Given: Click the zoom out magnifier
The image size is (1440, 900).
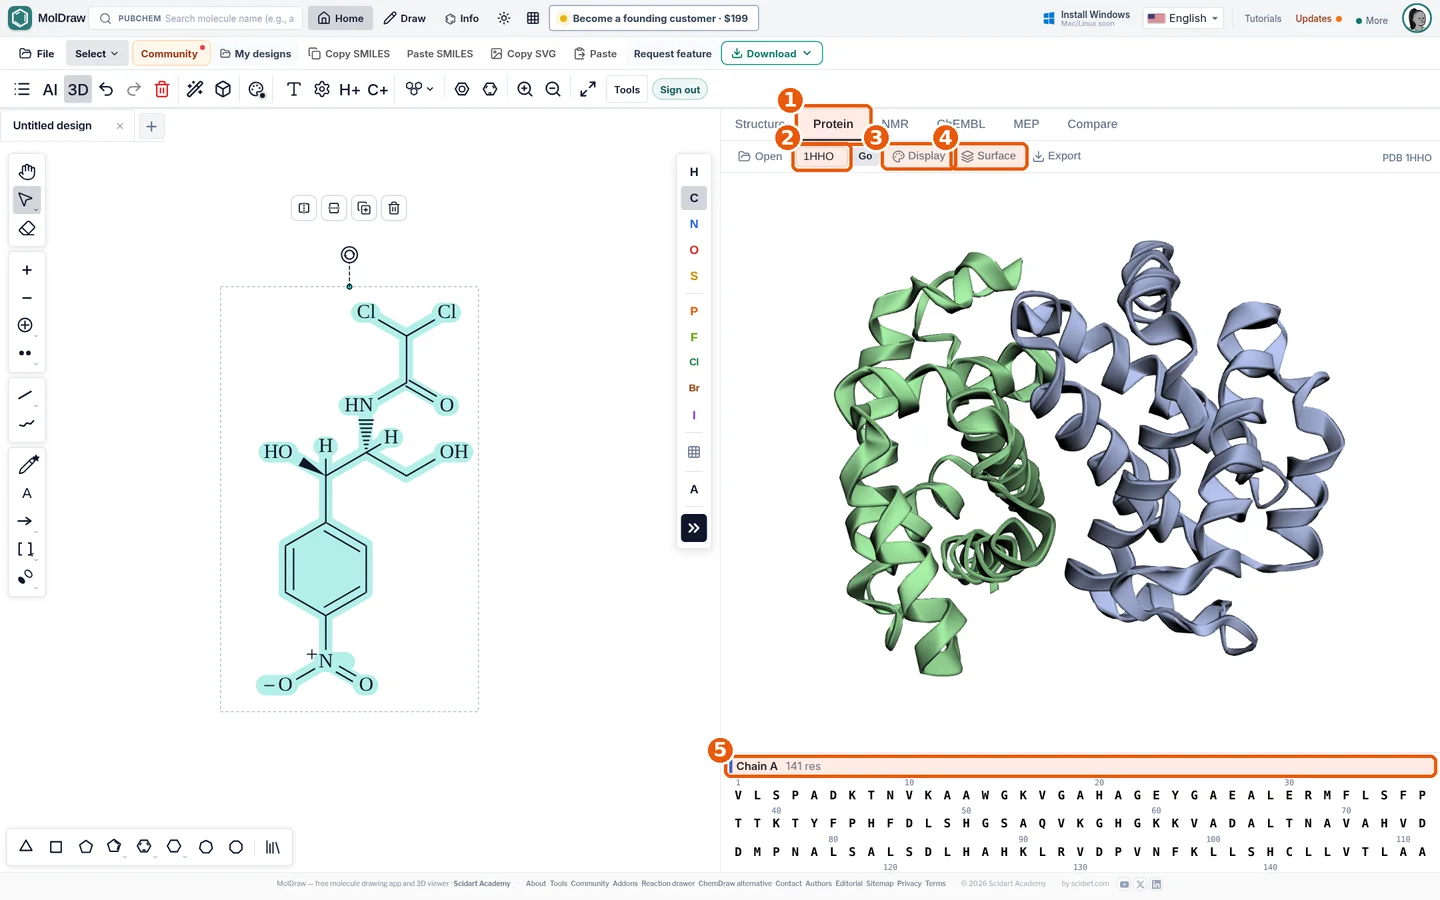Looking at the screenshot, I should click(553, 90).
